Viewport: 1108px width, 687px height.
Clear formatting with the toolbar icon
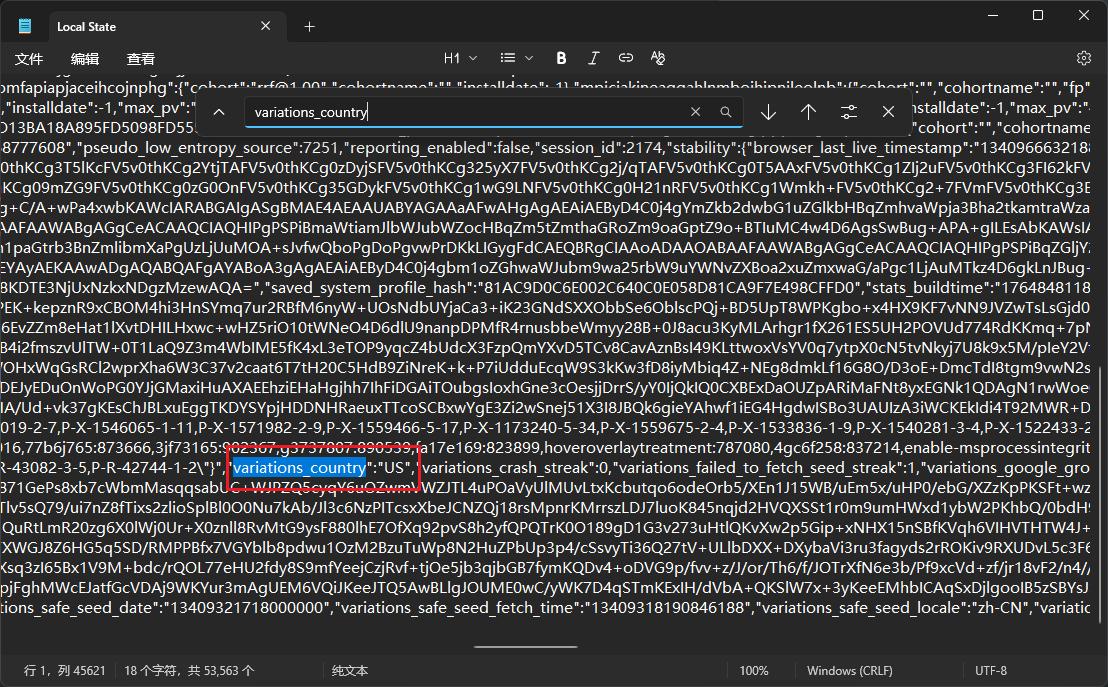(x=658, y=58)
